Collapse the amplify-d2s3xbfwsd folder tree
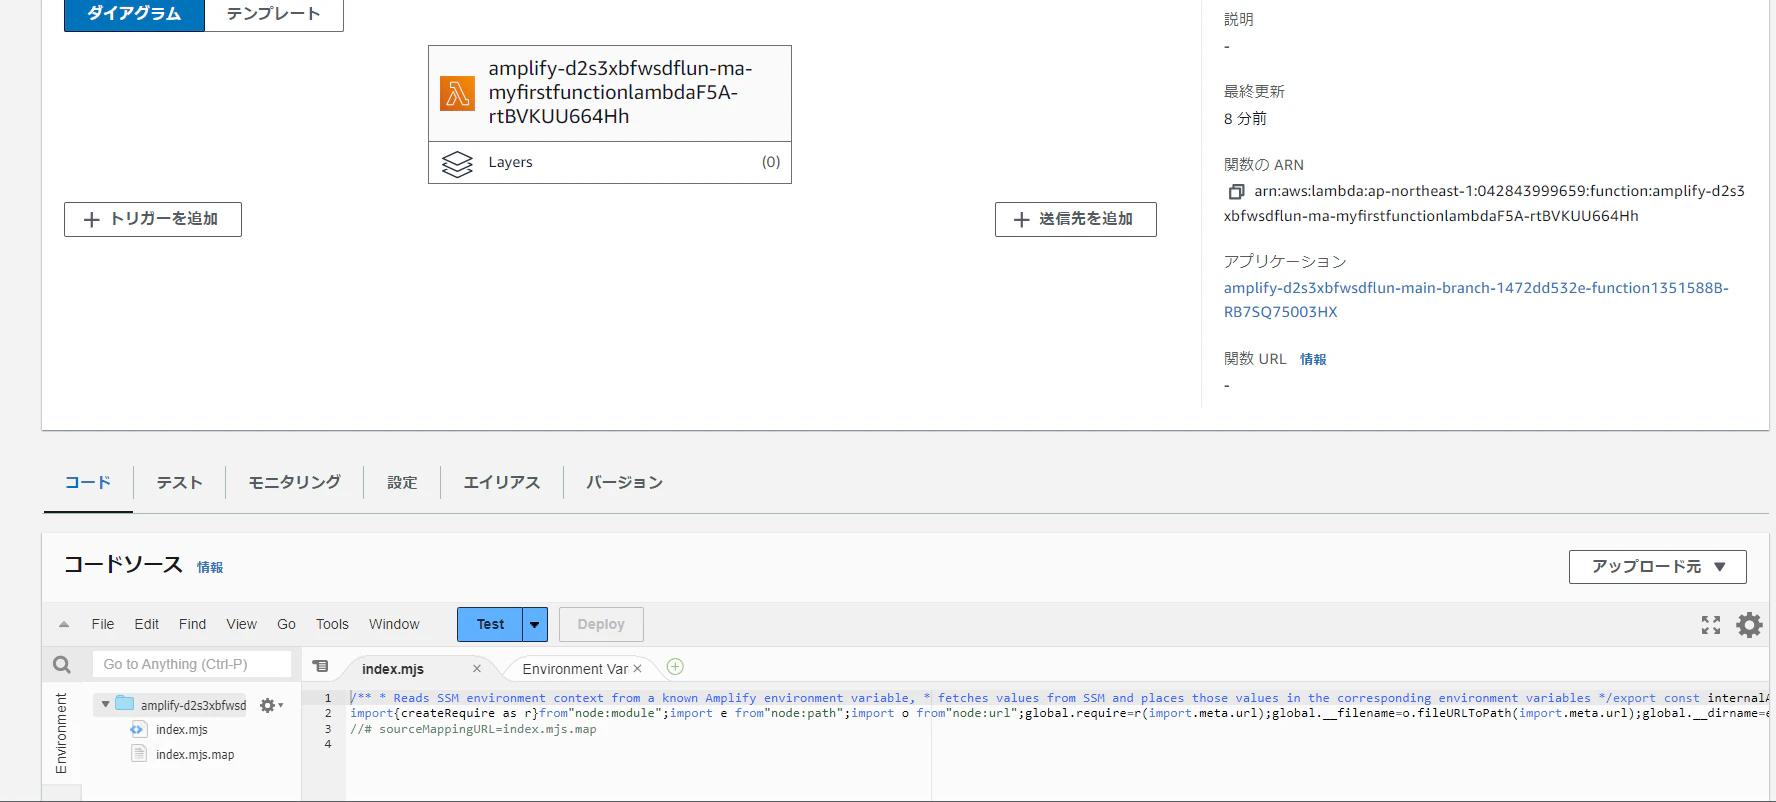1776x802 pixels. click(x=105, y=704)
